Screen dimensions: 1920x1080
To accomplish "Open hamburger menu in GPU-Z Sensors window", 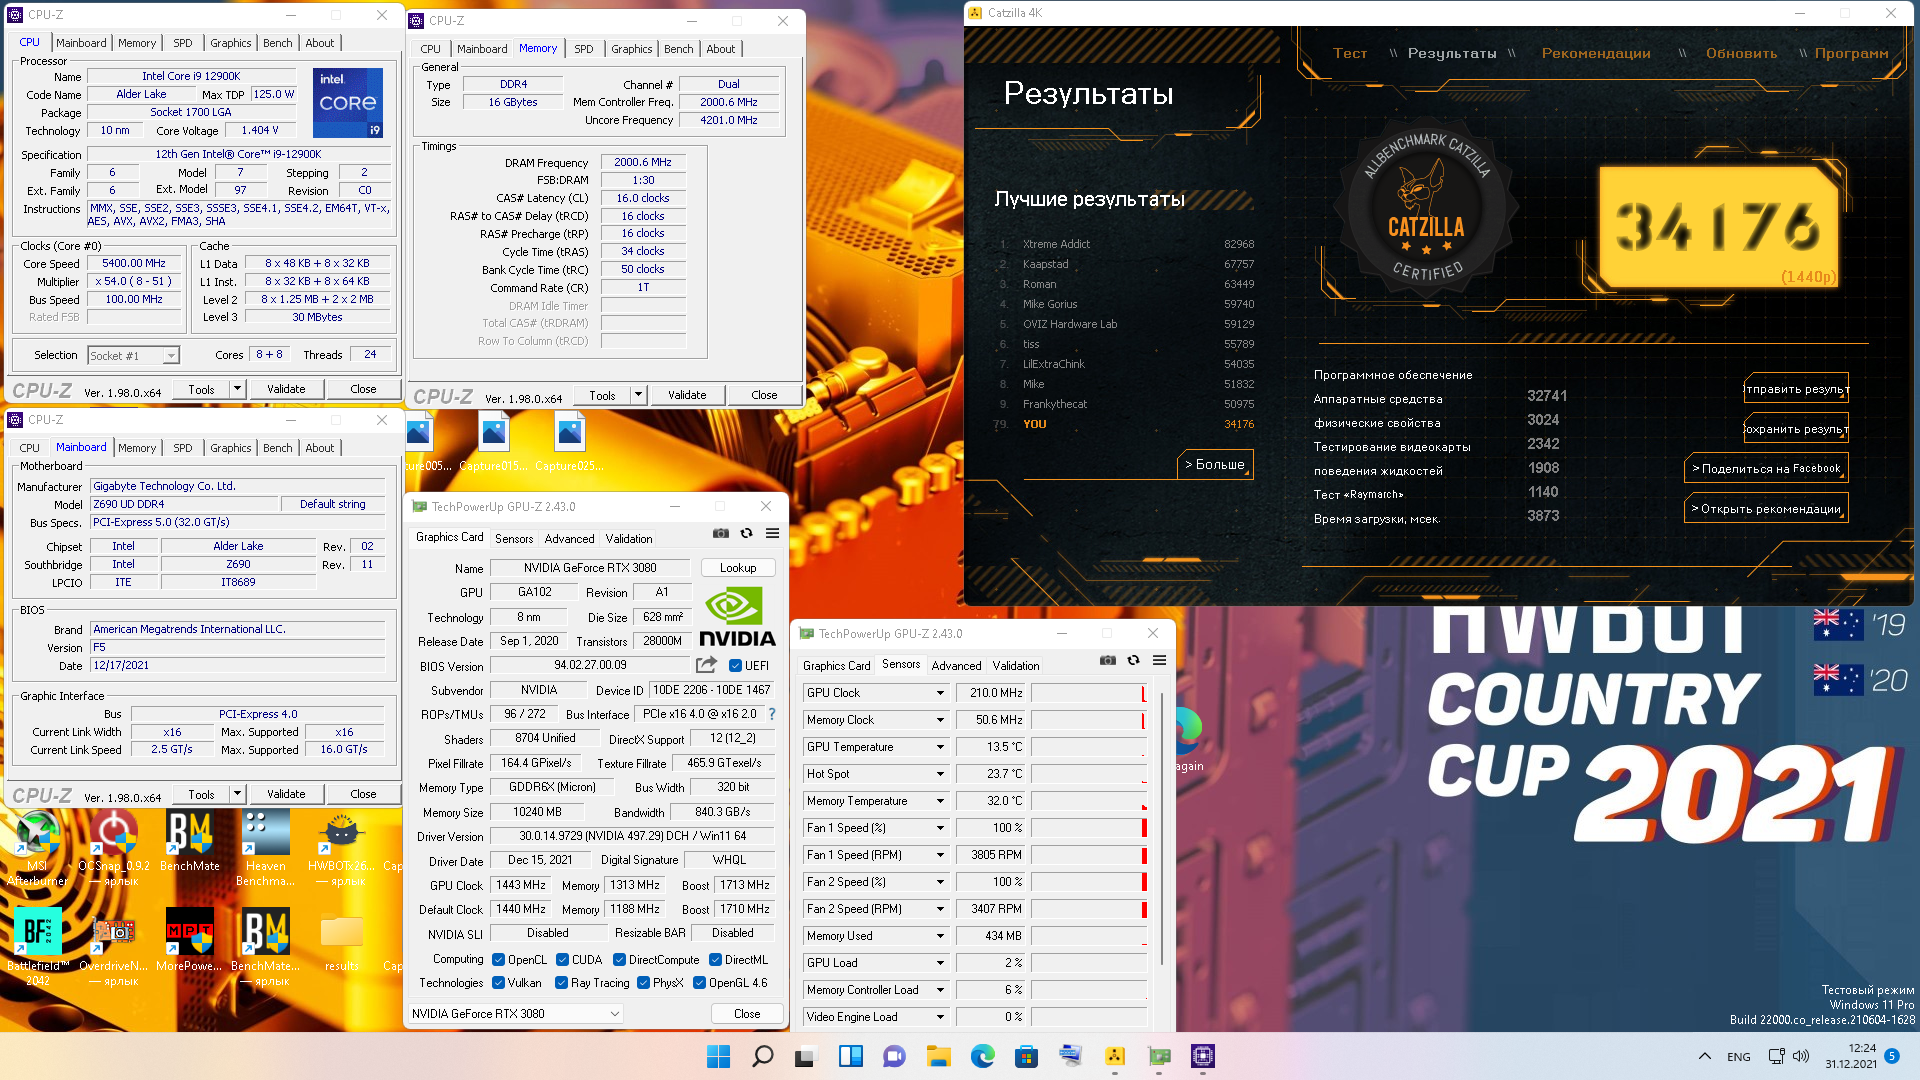I will coord(1159,661).
